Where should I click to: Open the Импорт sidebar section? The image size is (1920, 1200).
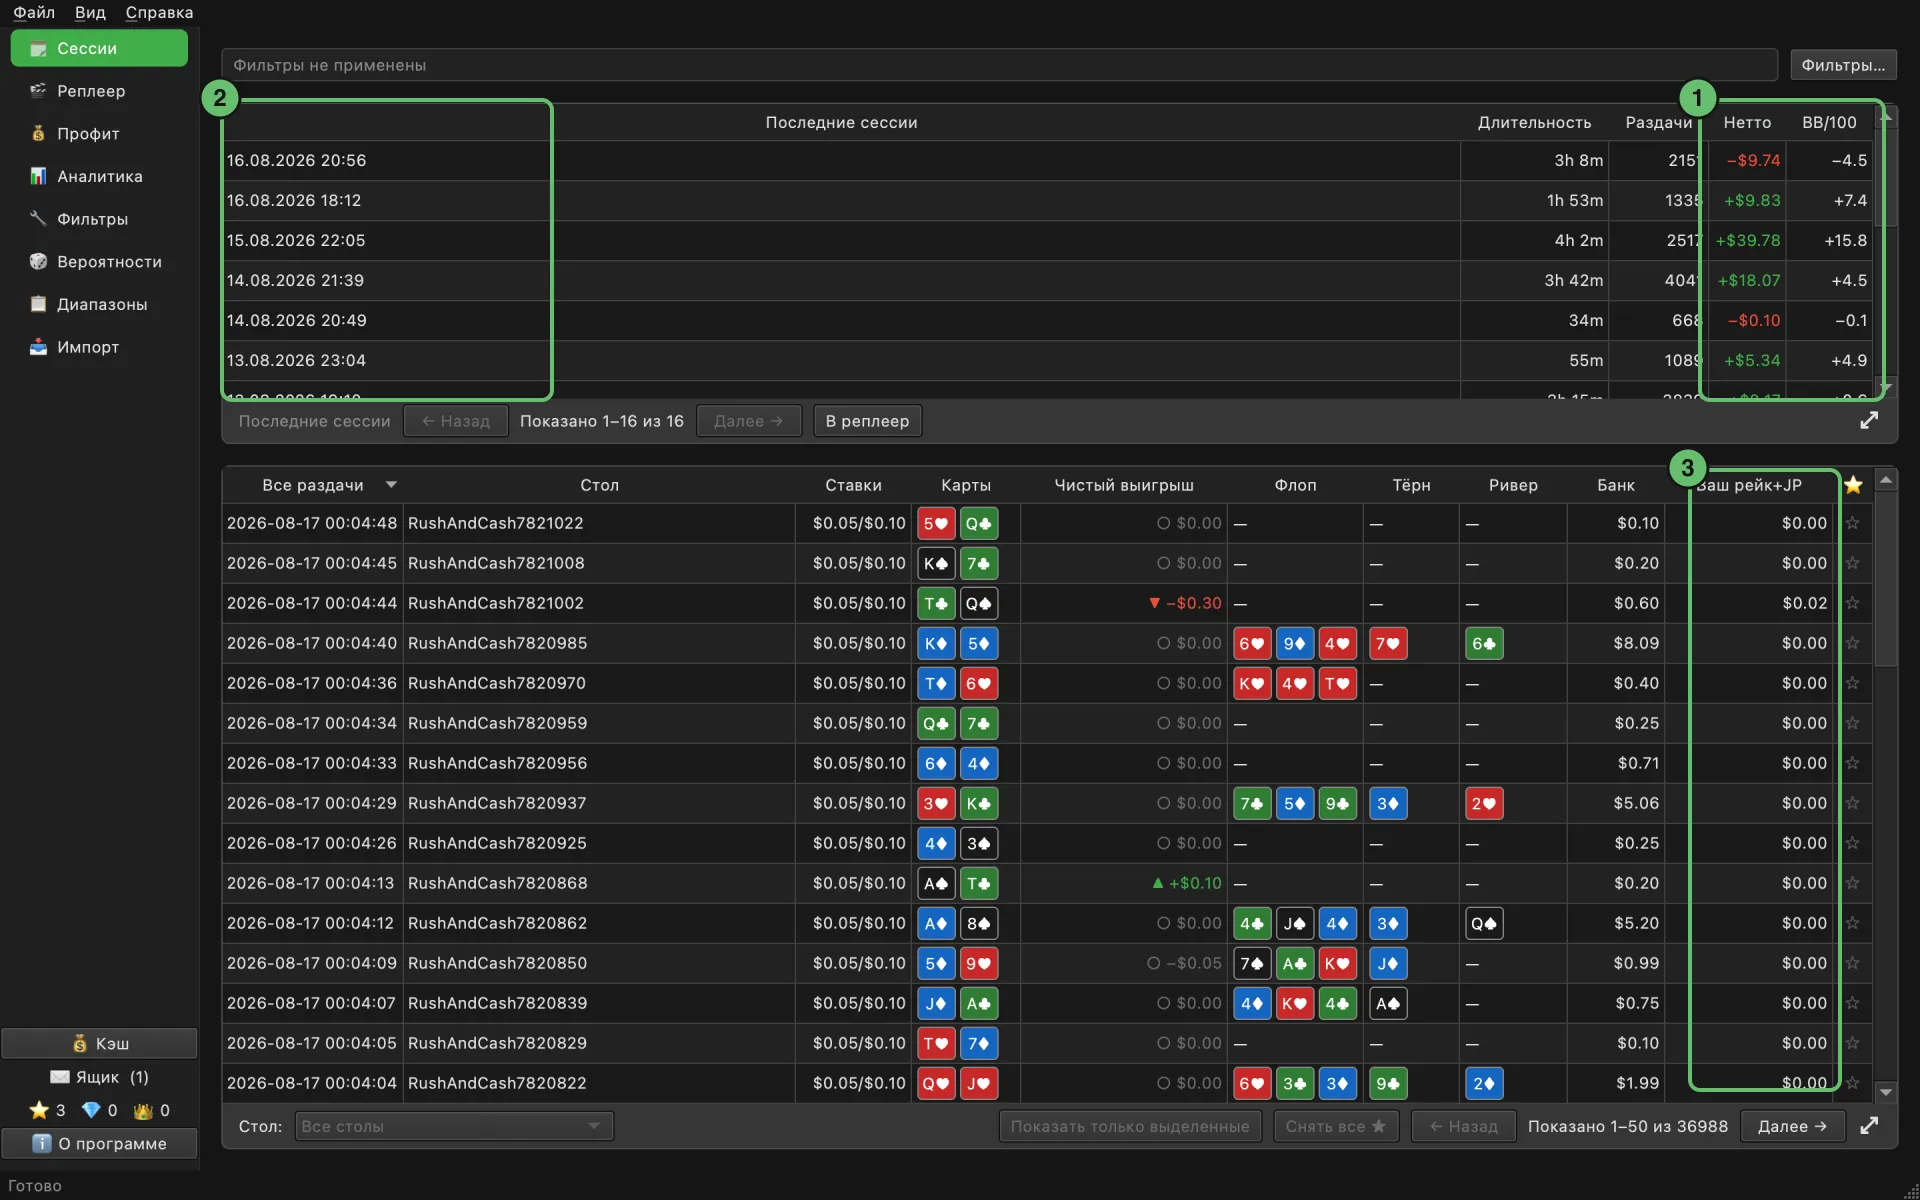click(98, 347)
